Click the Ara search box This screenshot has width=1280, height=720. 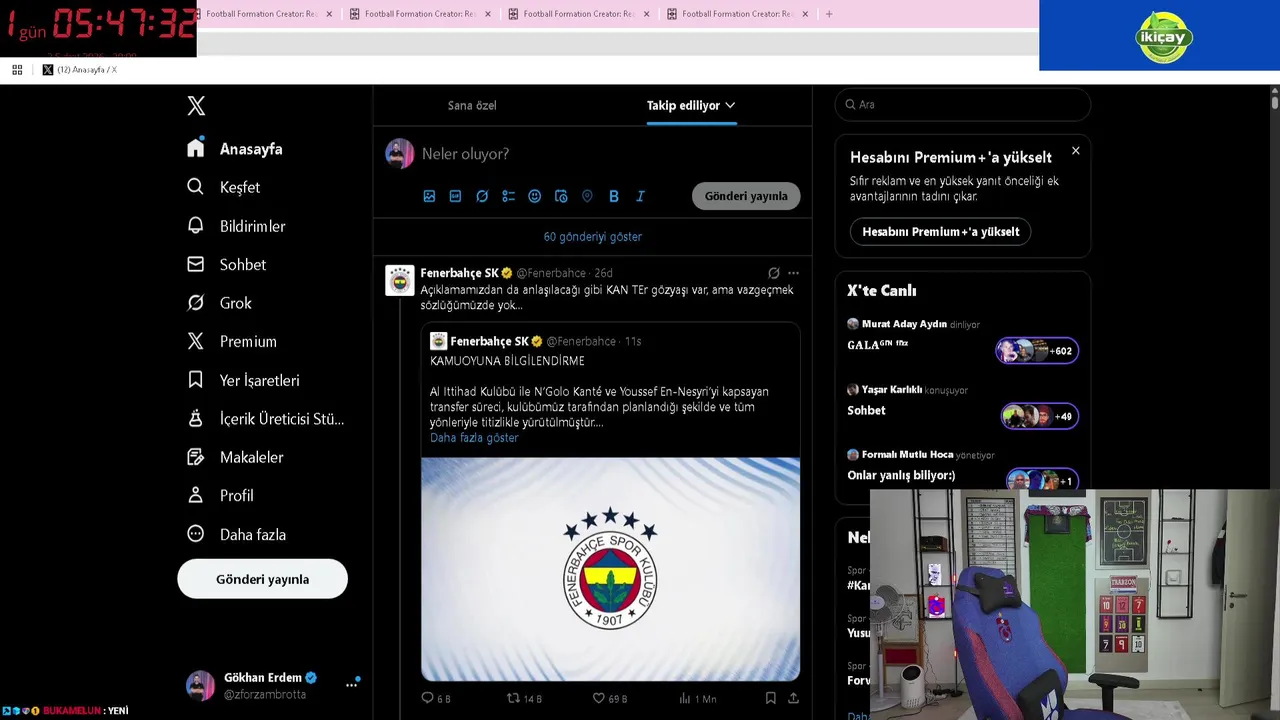coord(963,105)
